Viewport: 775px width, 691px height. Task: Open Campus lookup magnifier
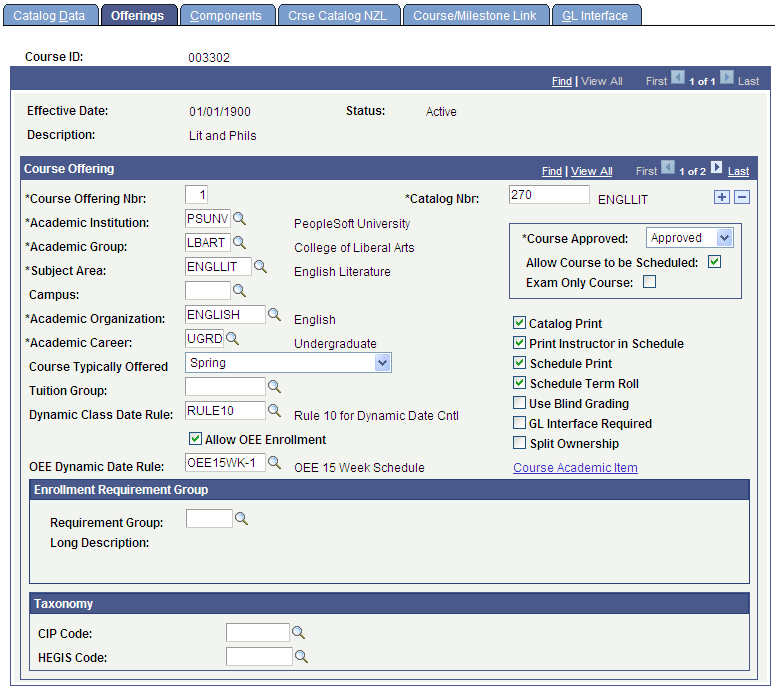[x=240, y=290]
